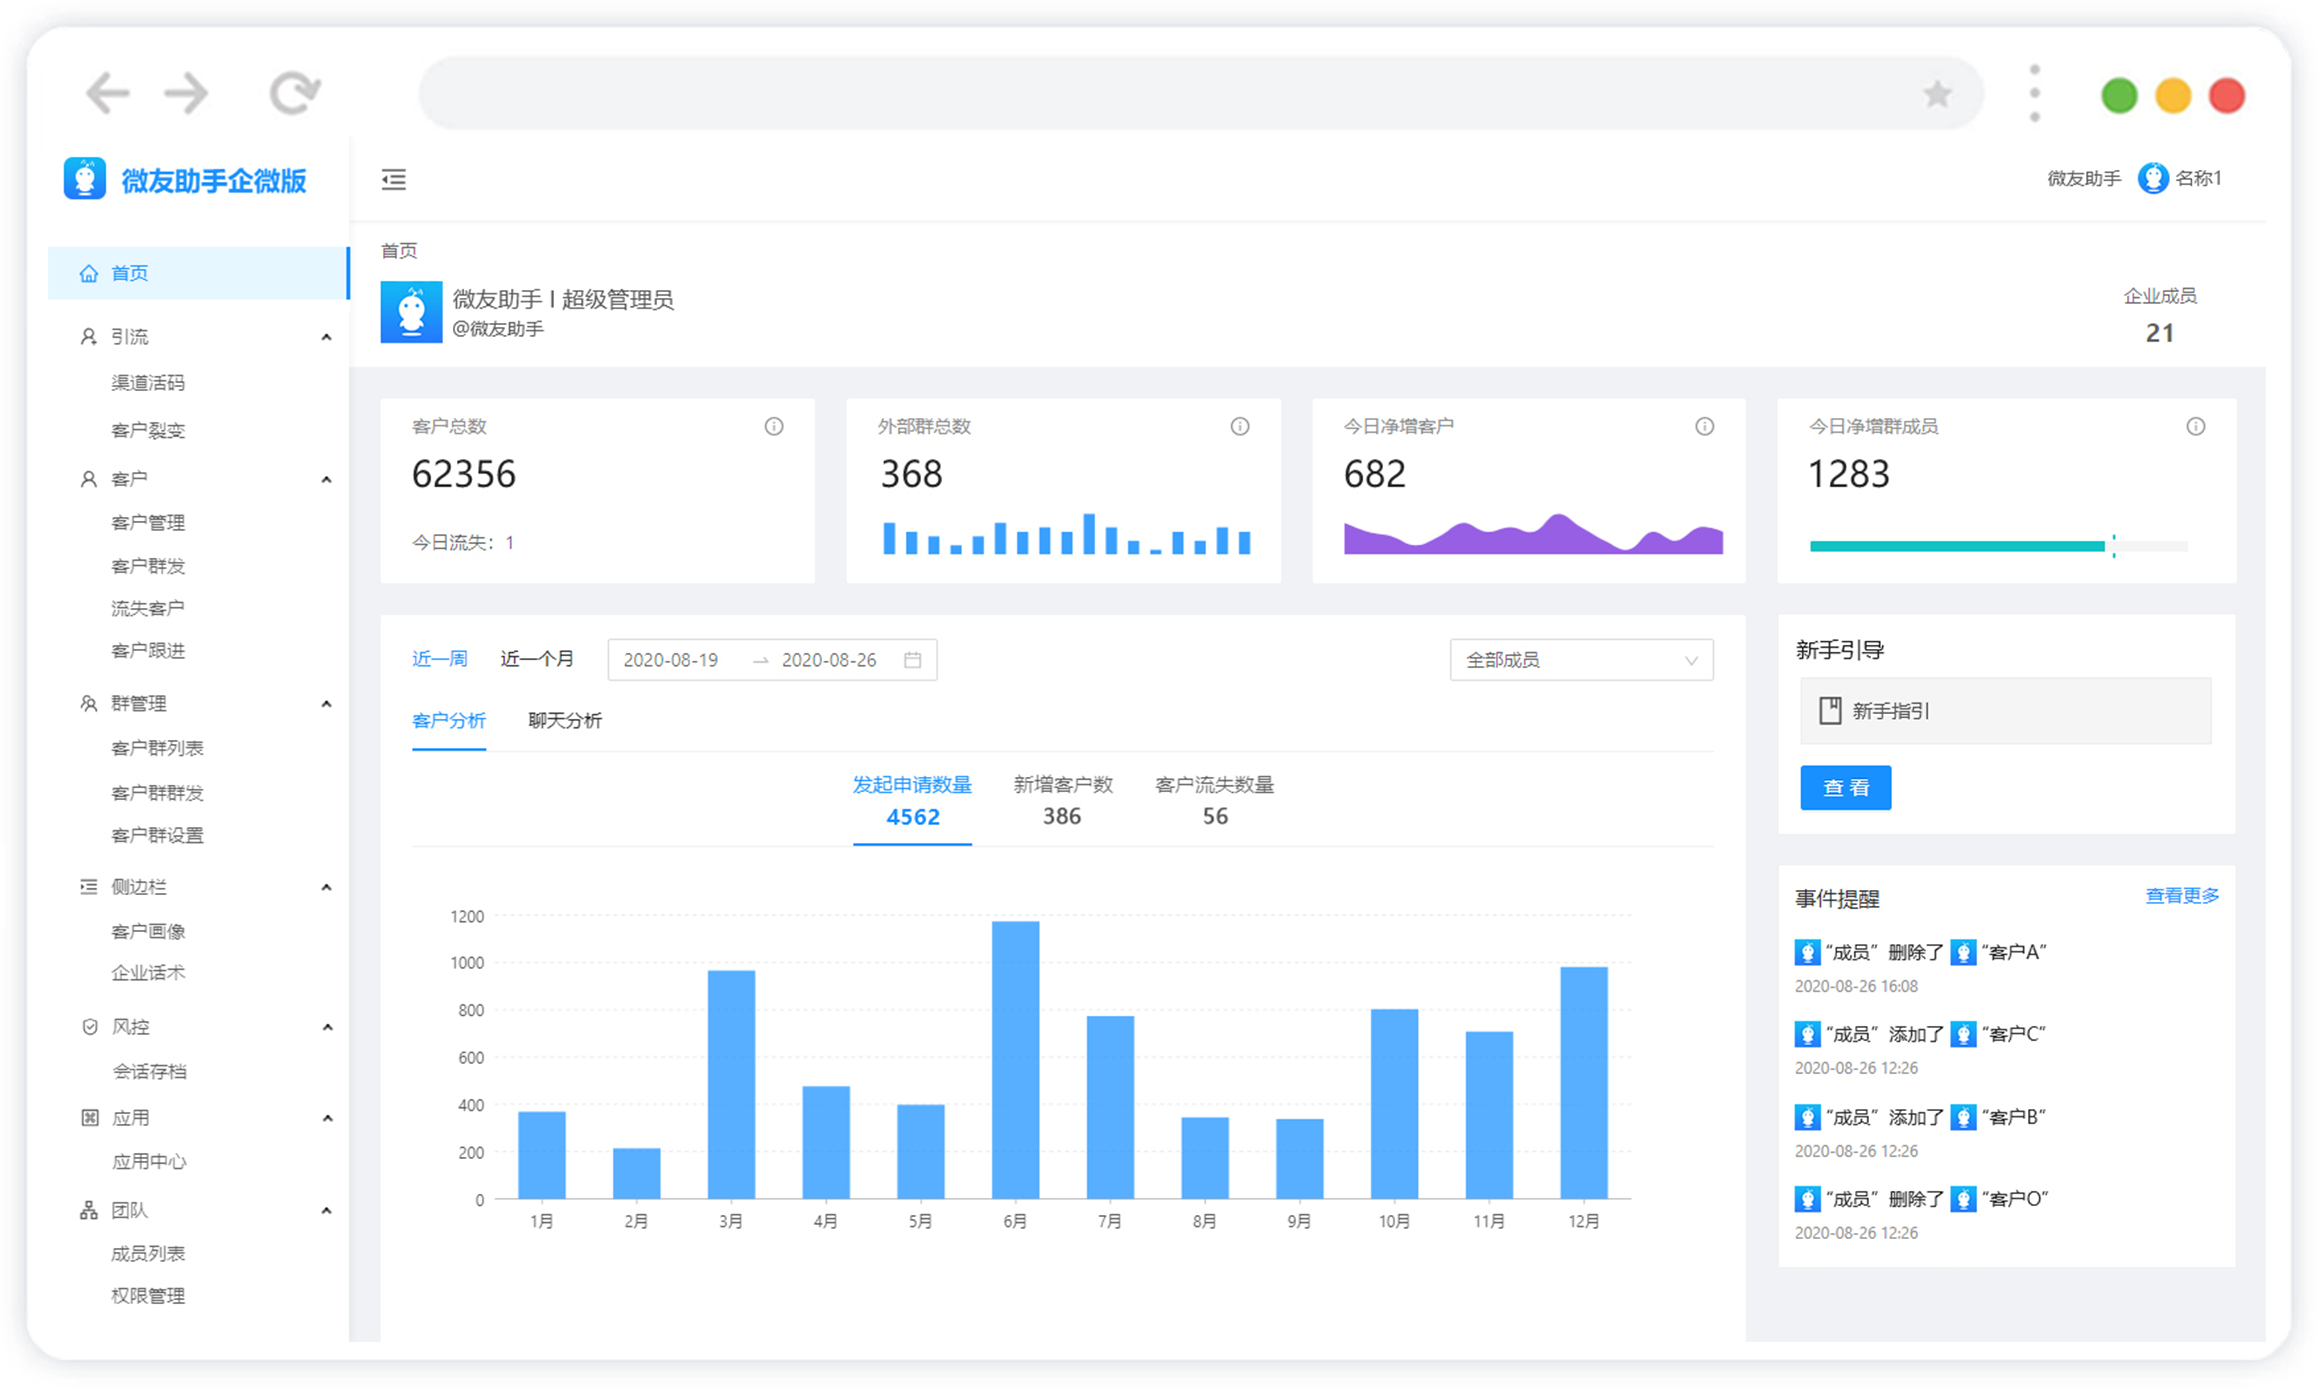Click the home icon beside 首页 in sidebar
This screenshot has width=2320, height=1388.
tap(89, 273)
